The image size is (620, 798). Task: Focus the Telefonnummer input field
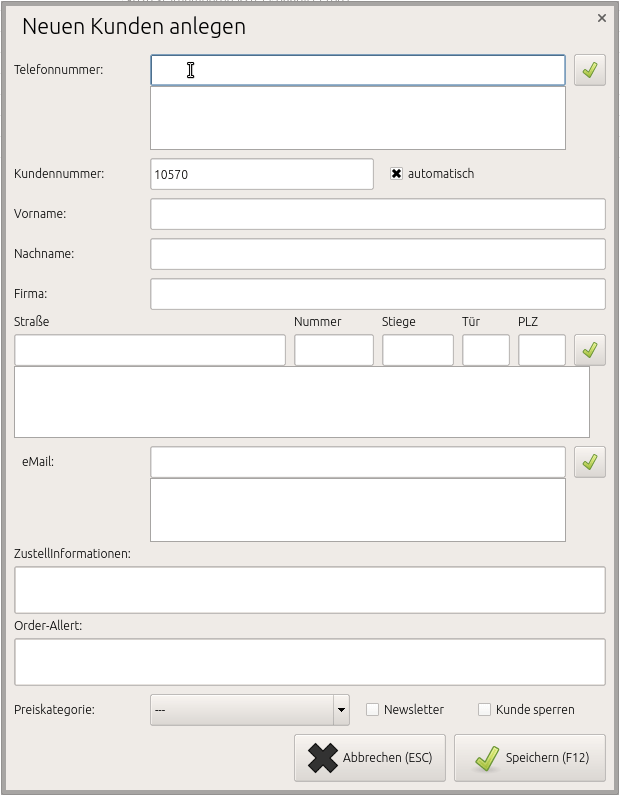(357, 70)
